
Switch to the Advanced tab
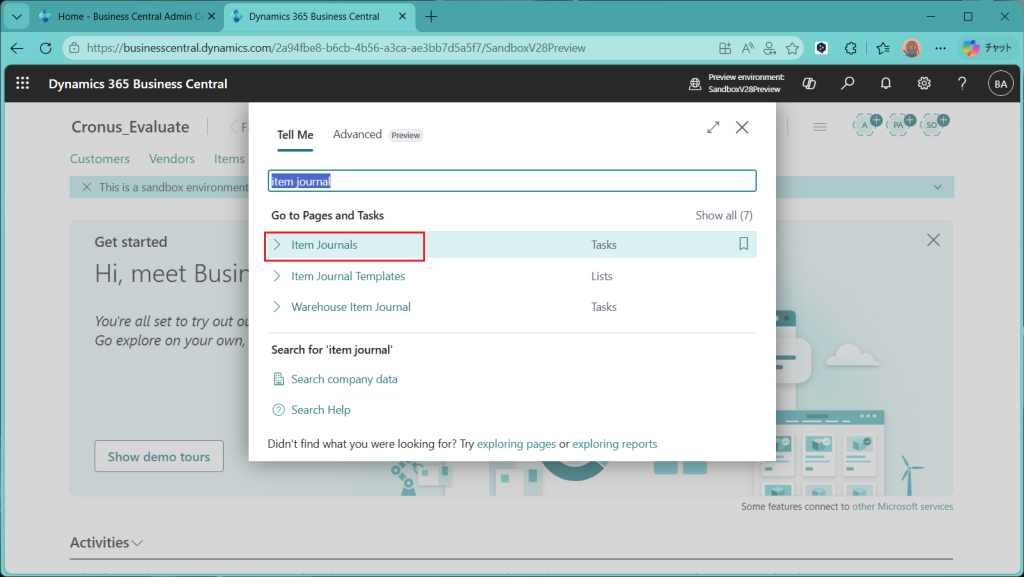tap(357, 135)
